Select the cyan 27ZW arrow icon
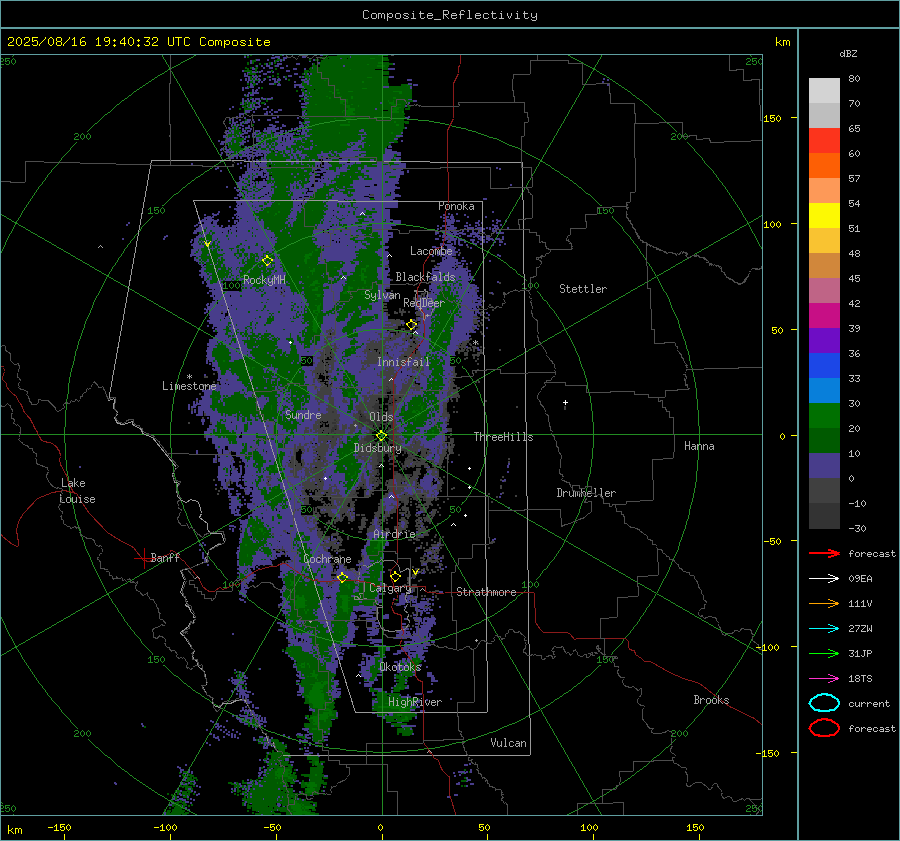 point(824,629)
